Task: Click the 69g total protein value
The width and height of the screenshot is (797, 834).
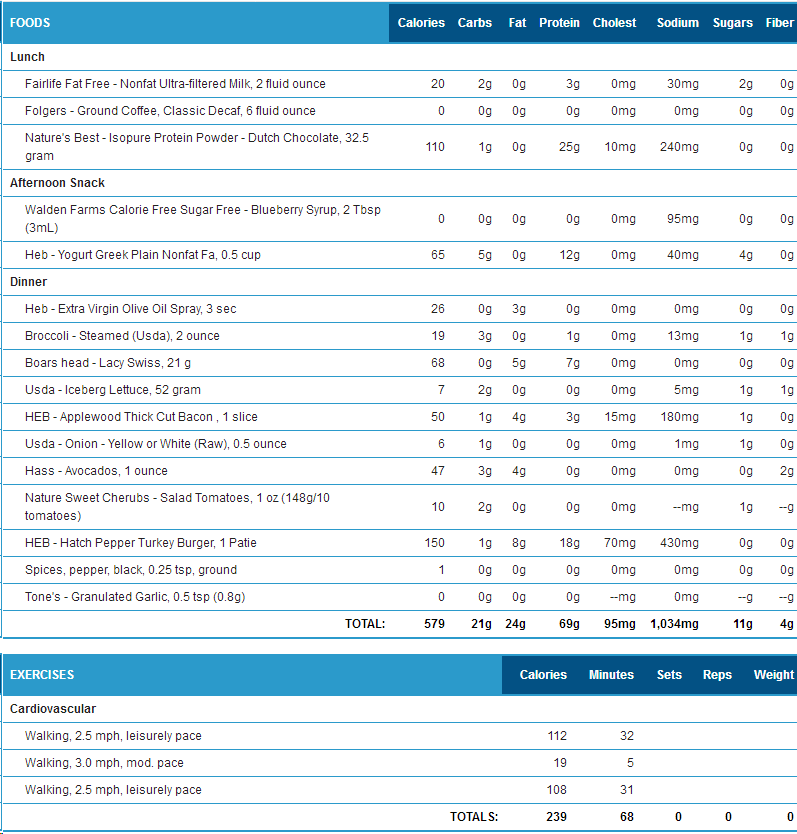Action: tap(569, 624)
